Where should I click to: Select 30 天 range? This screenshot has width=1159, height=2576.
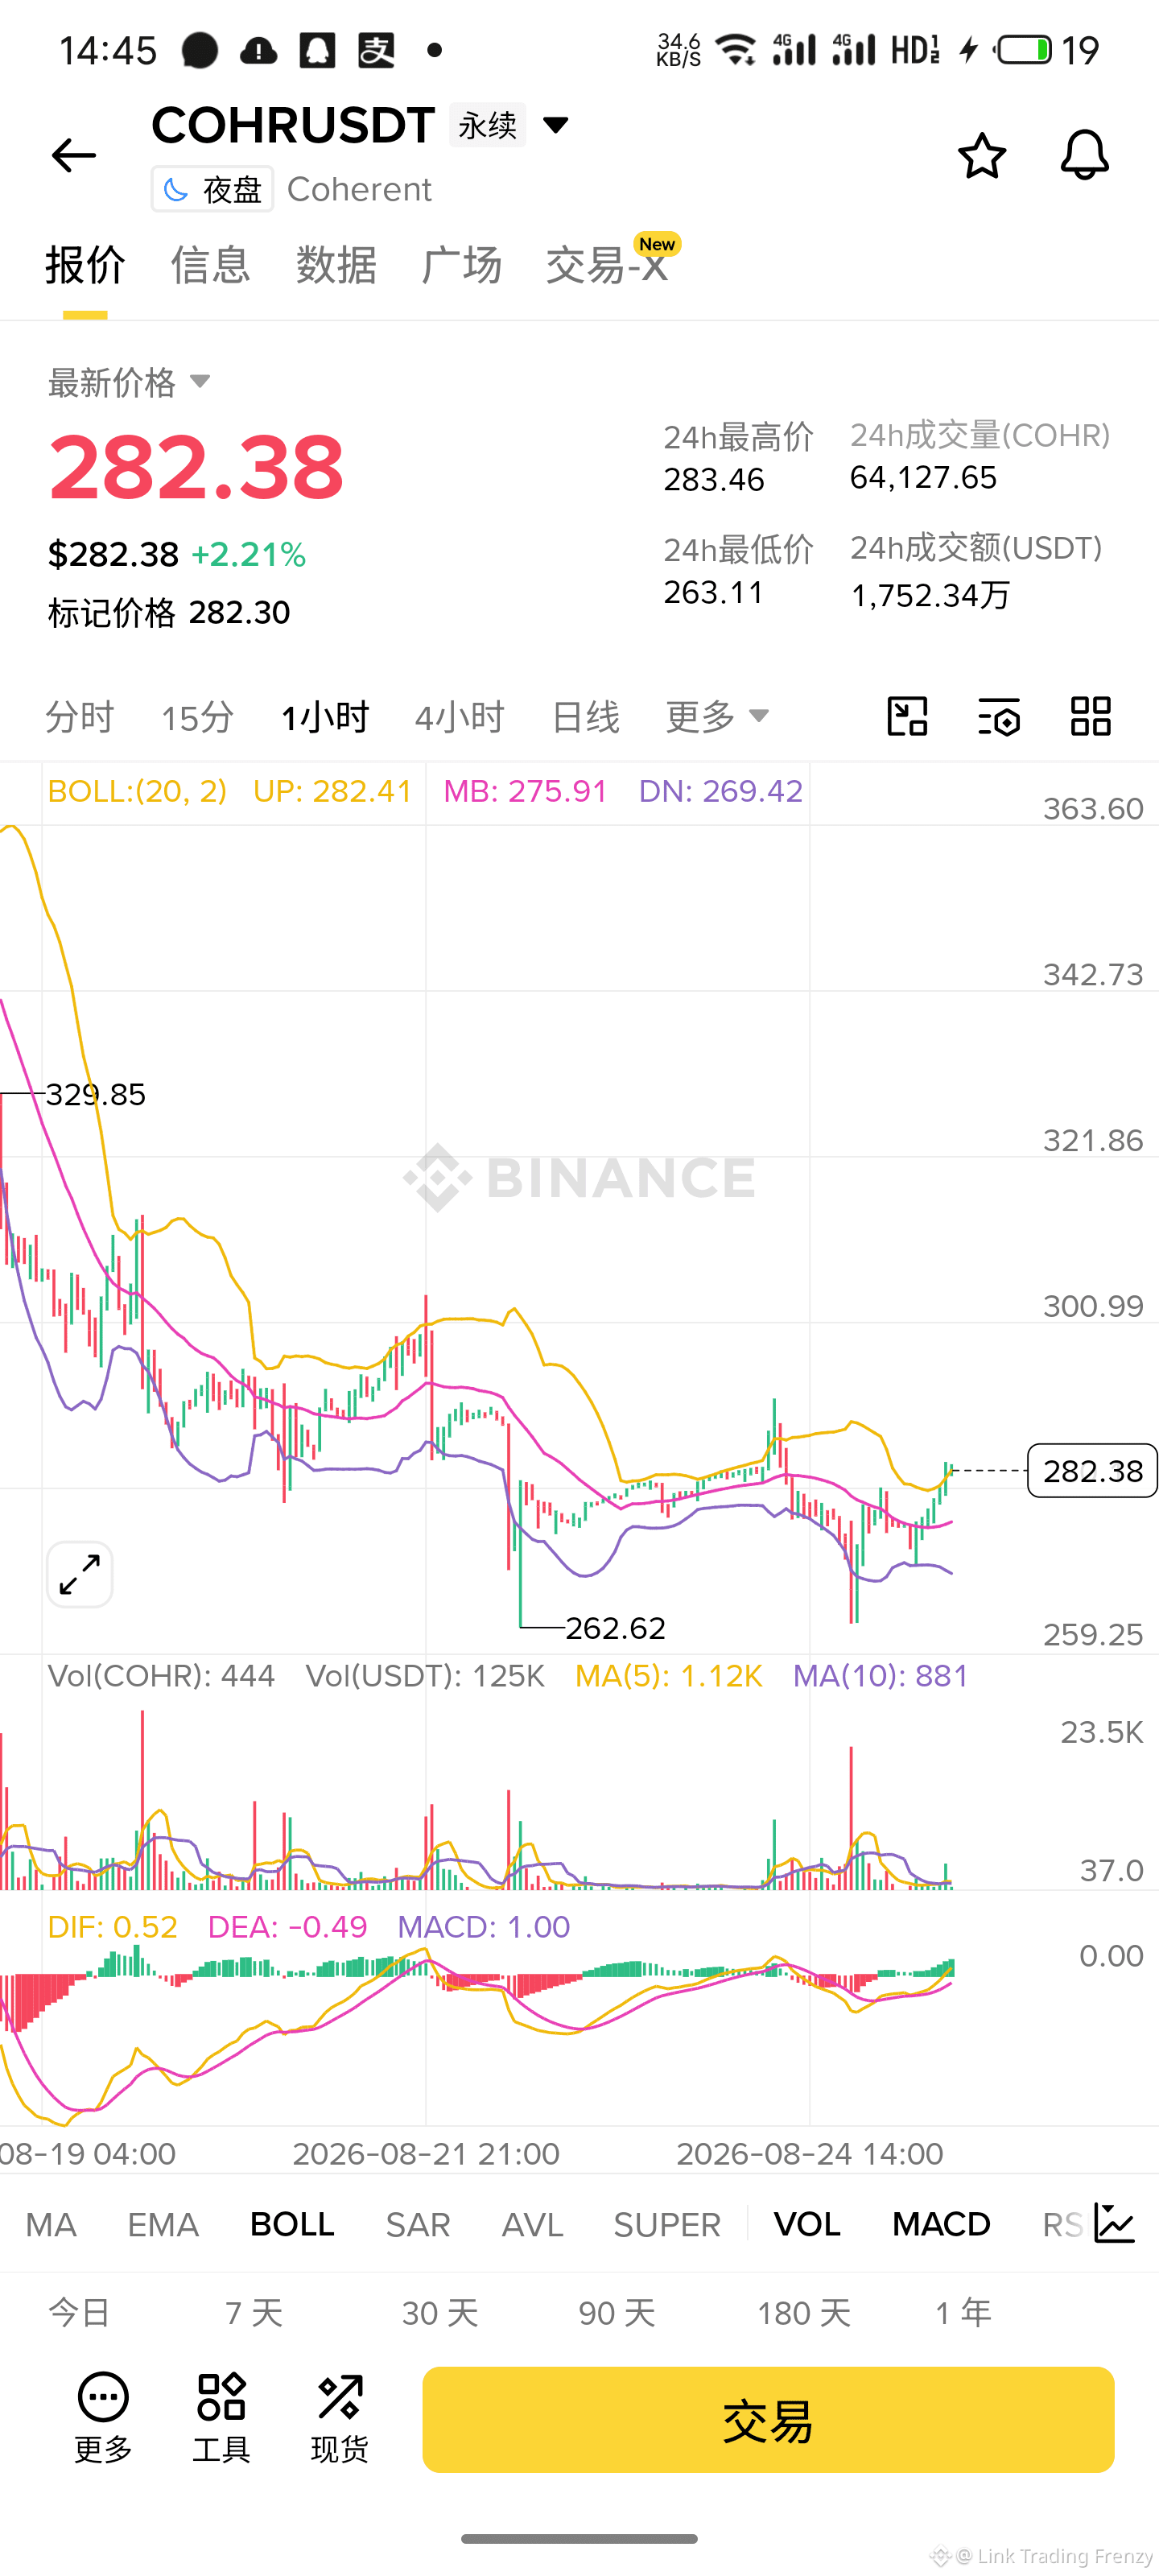(440, 2312)
